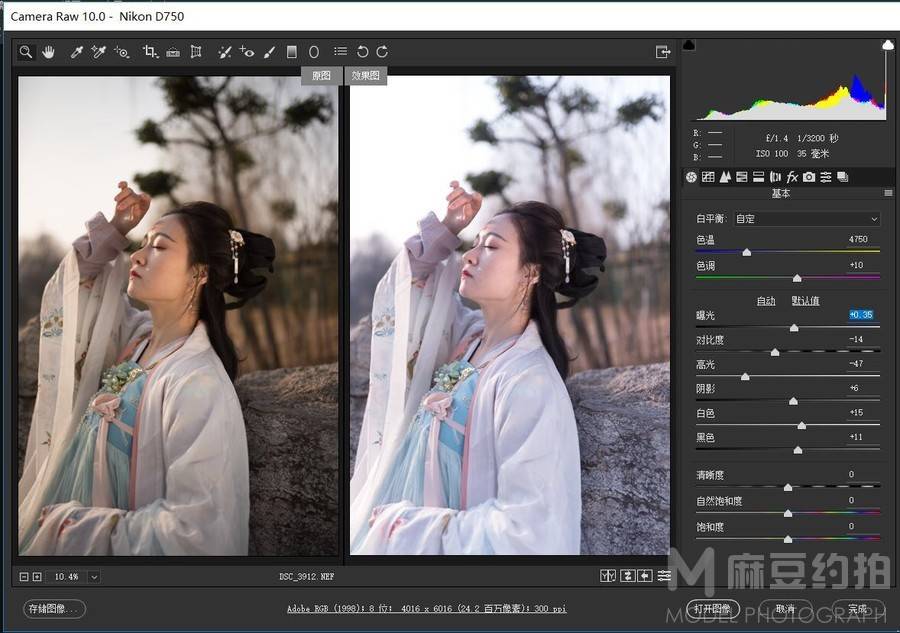Open the Snapshots panel tab

pos(843,177)
